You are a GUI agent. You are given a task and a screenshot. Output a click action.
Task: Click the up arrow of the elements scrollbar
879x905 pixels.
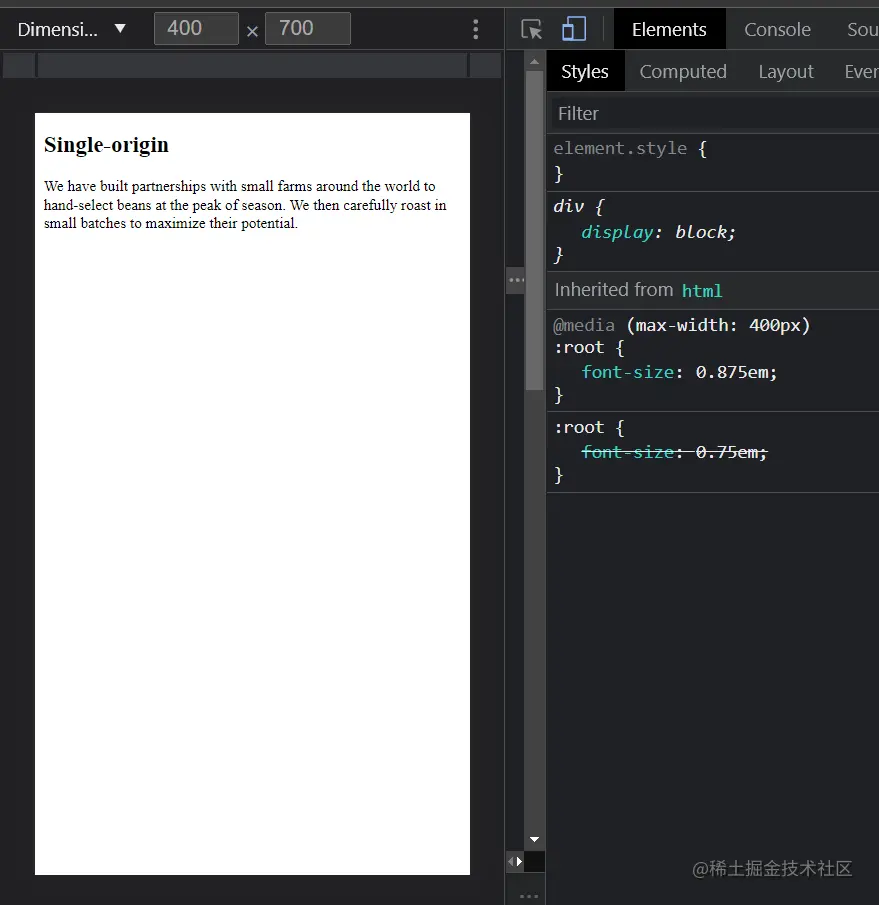pos(534,61)
